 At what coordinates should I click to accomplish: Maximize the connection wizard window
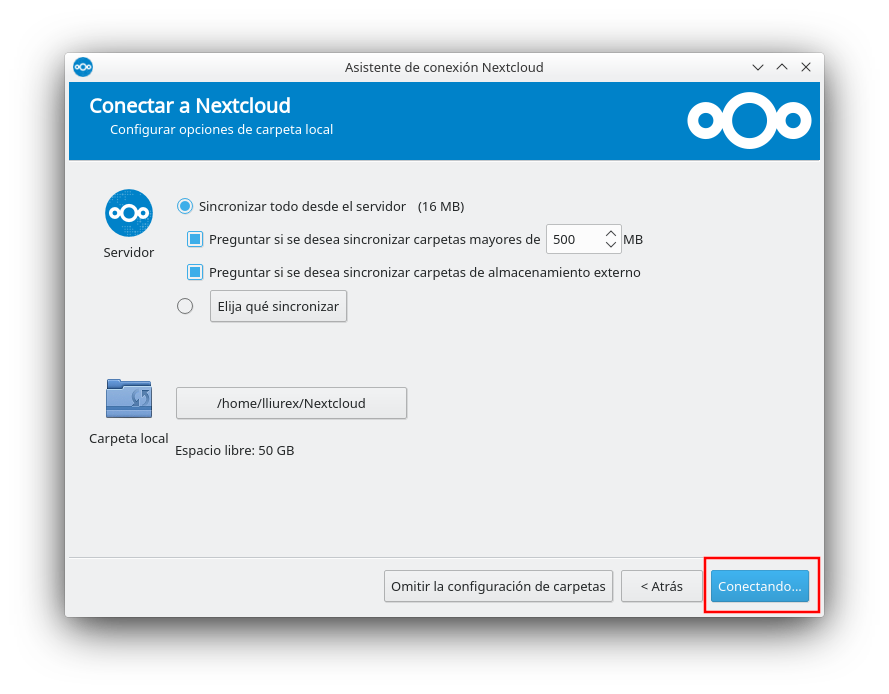(782, 67)
